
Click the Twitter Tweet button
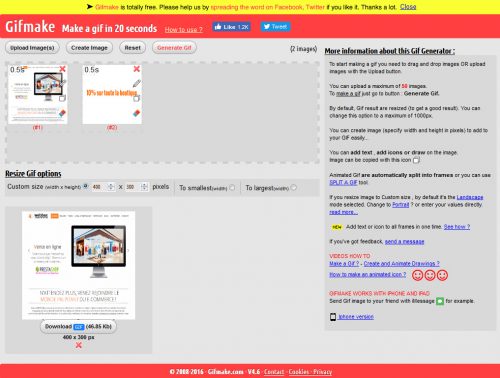pos(275,27)
